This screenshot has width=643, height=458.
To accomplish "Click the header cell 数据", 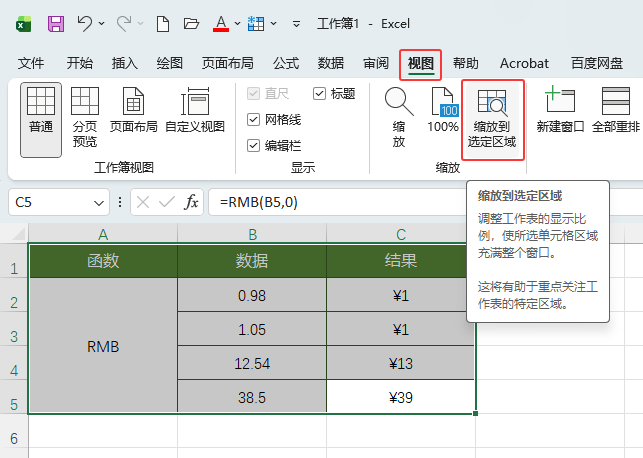I will coord(252,261).
